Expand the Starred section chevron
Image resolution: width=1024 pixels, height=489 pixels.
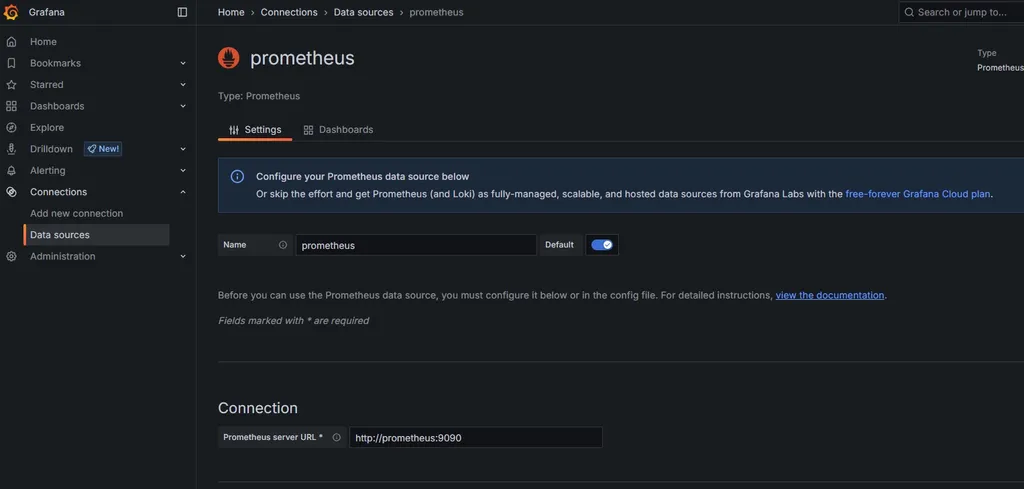[x=183, y=85]
